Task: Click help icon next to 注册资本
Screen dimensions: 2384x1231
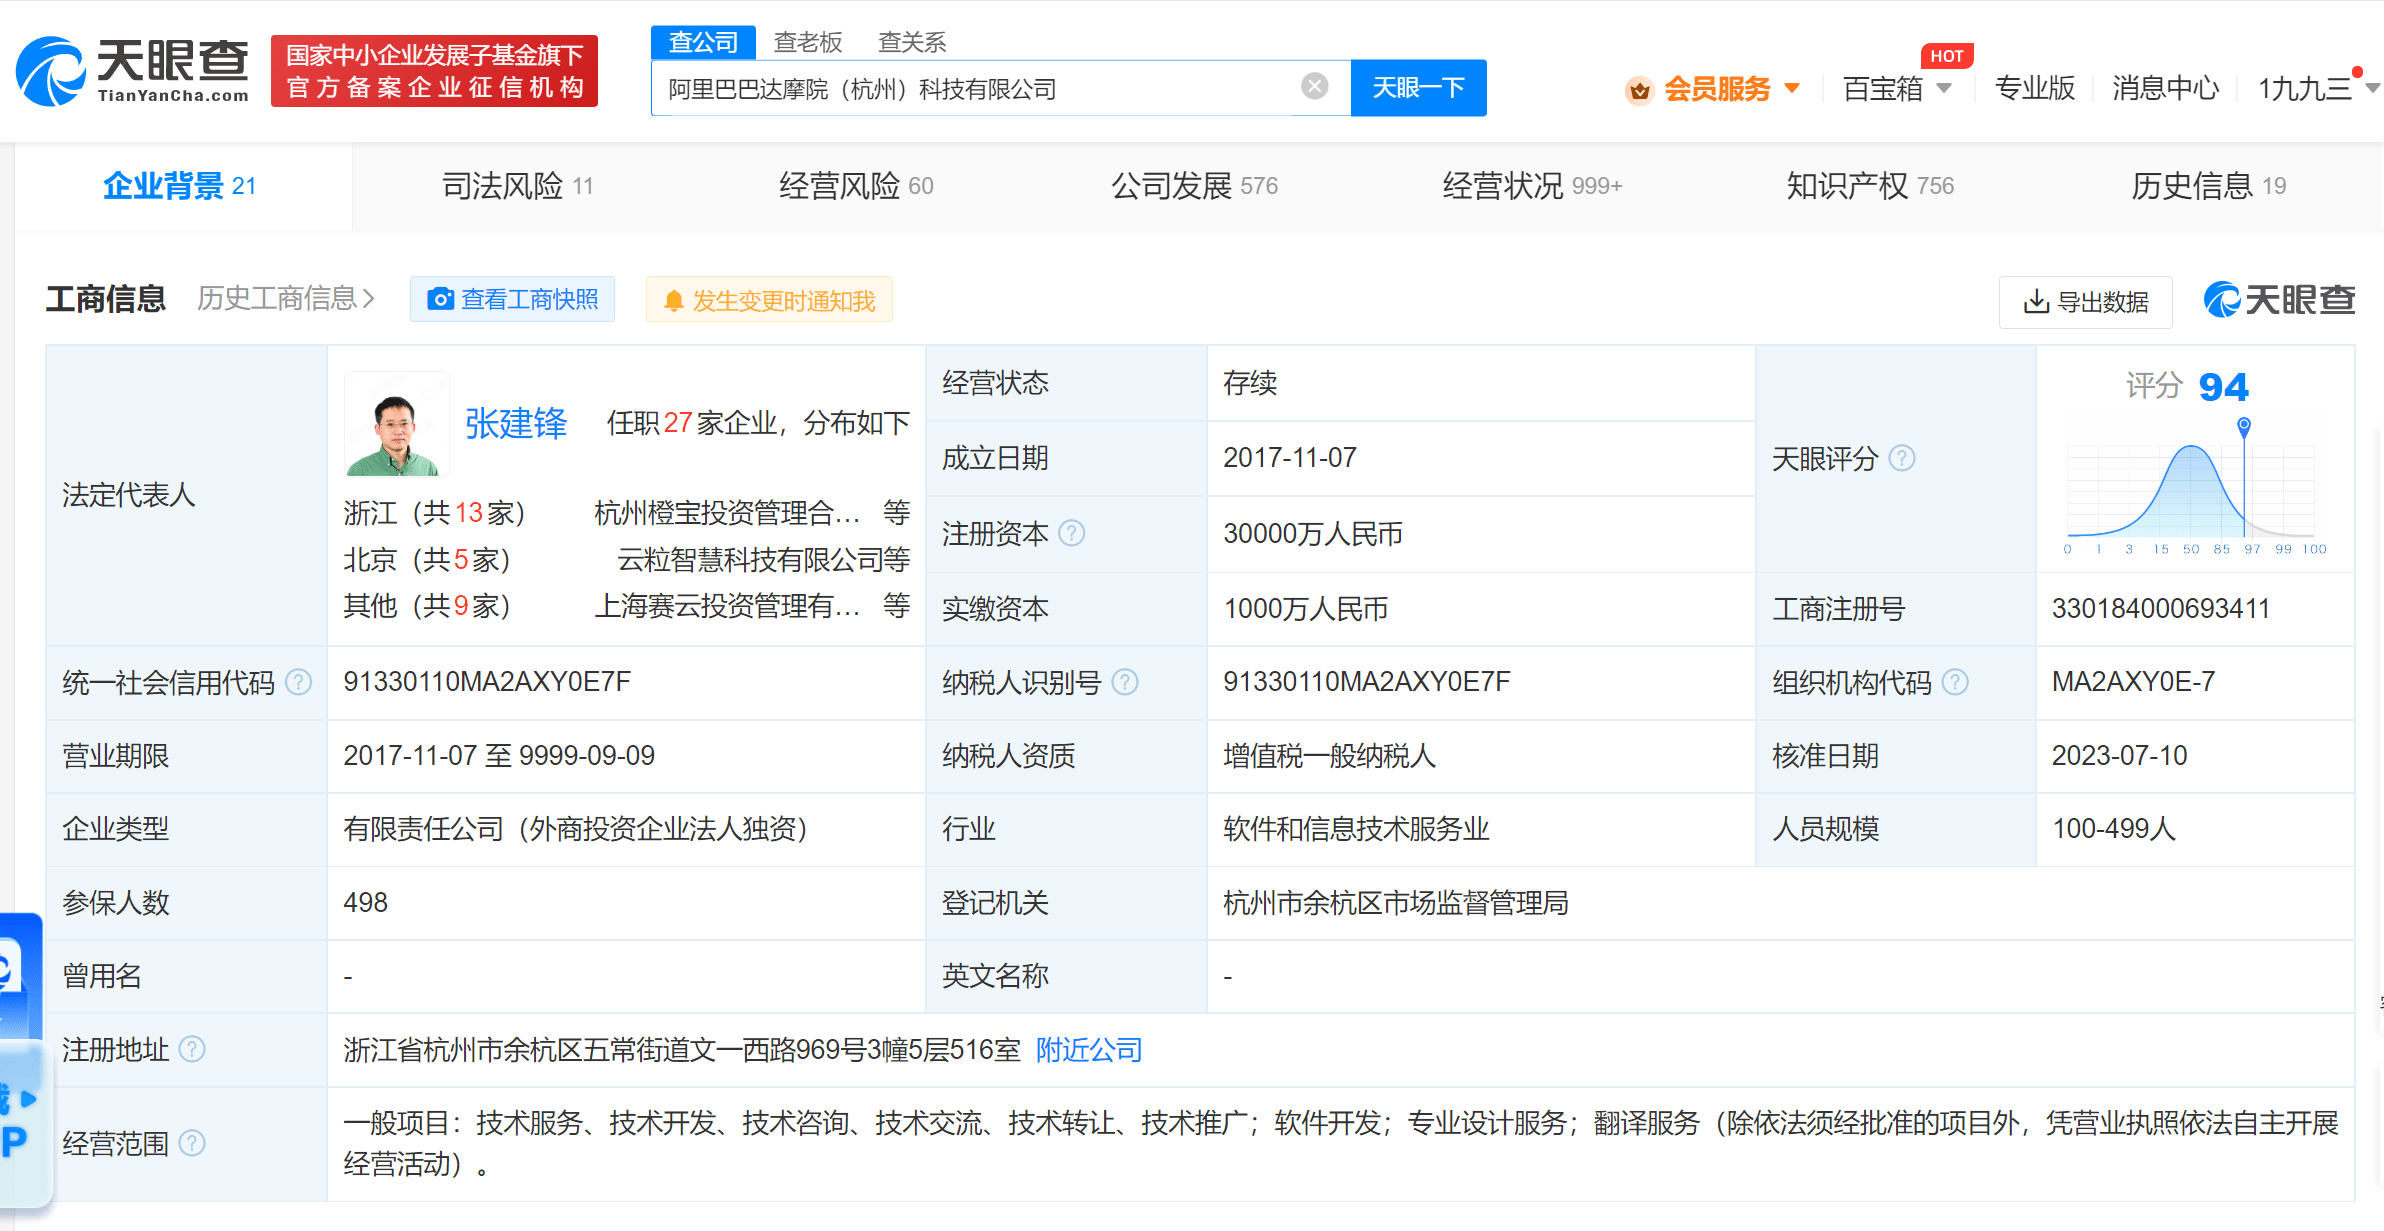Action: click(x=1071, y=533)
